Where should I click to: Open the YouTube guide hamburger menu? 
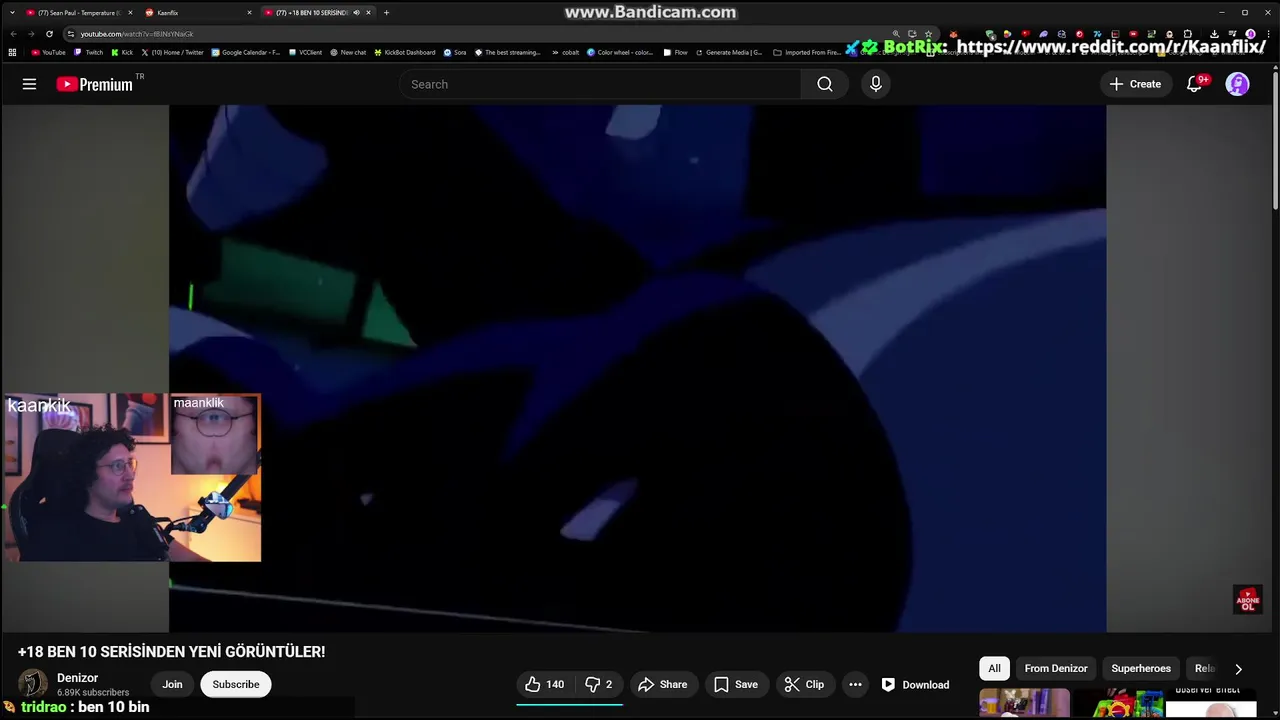point(29,84)
